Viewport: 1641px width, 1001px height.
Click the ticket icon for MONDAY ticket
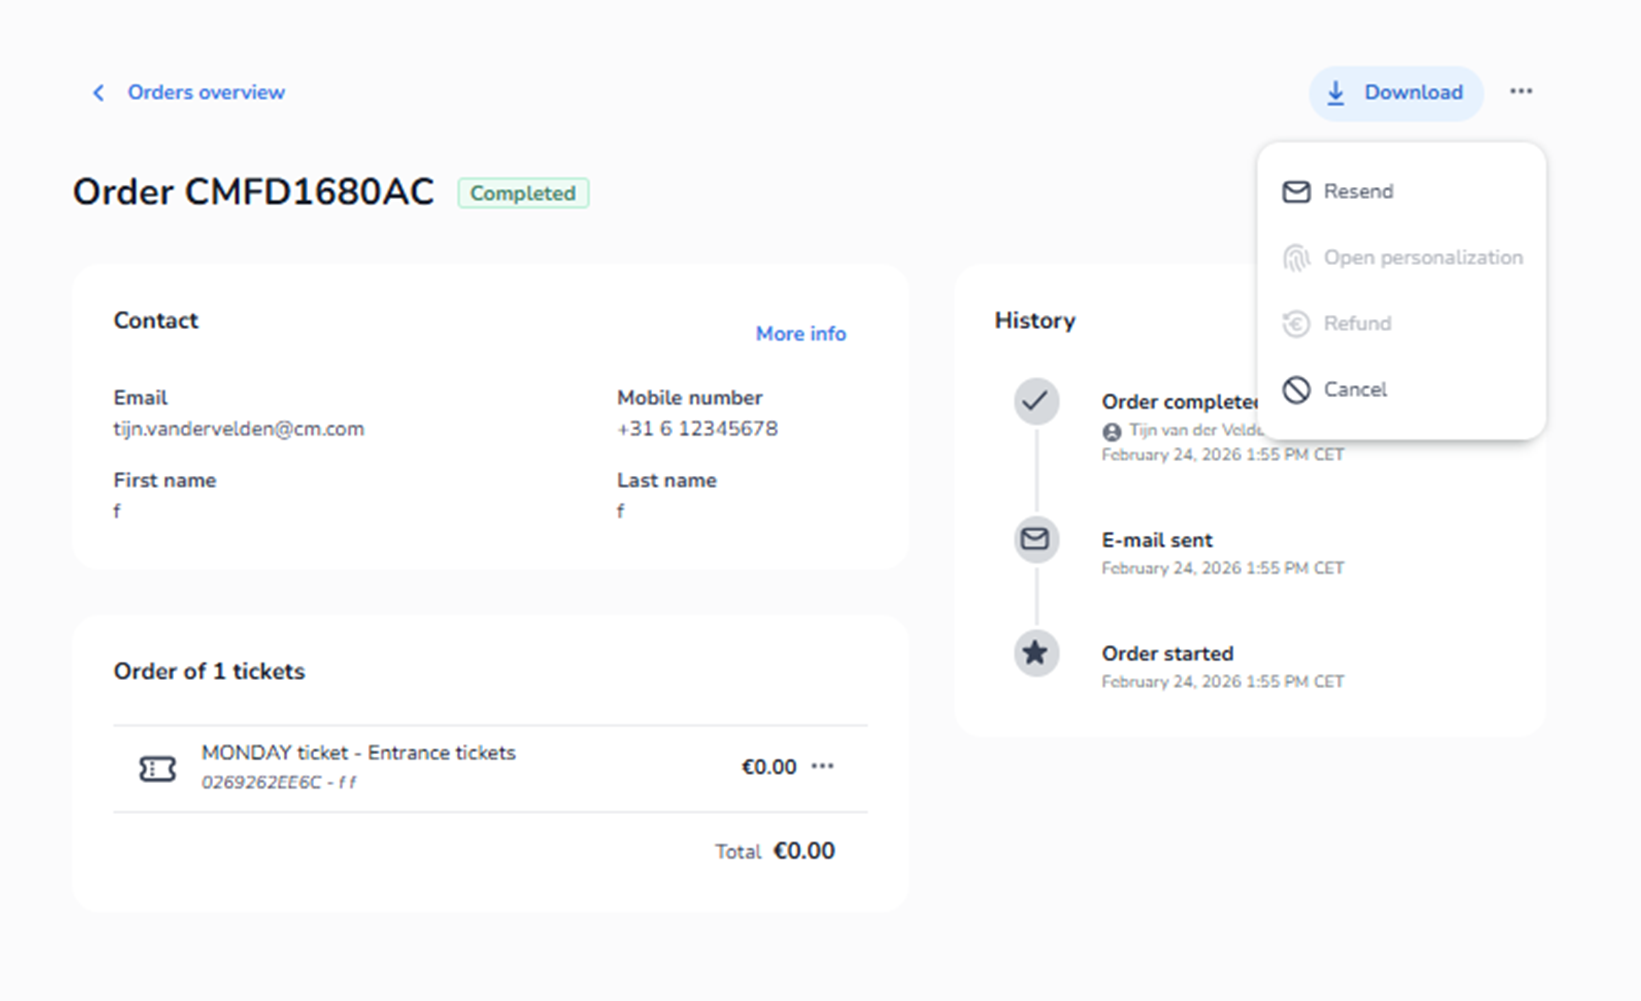click(x=157, y=768)
